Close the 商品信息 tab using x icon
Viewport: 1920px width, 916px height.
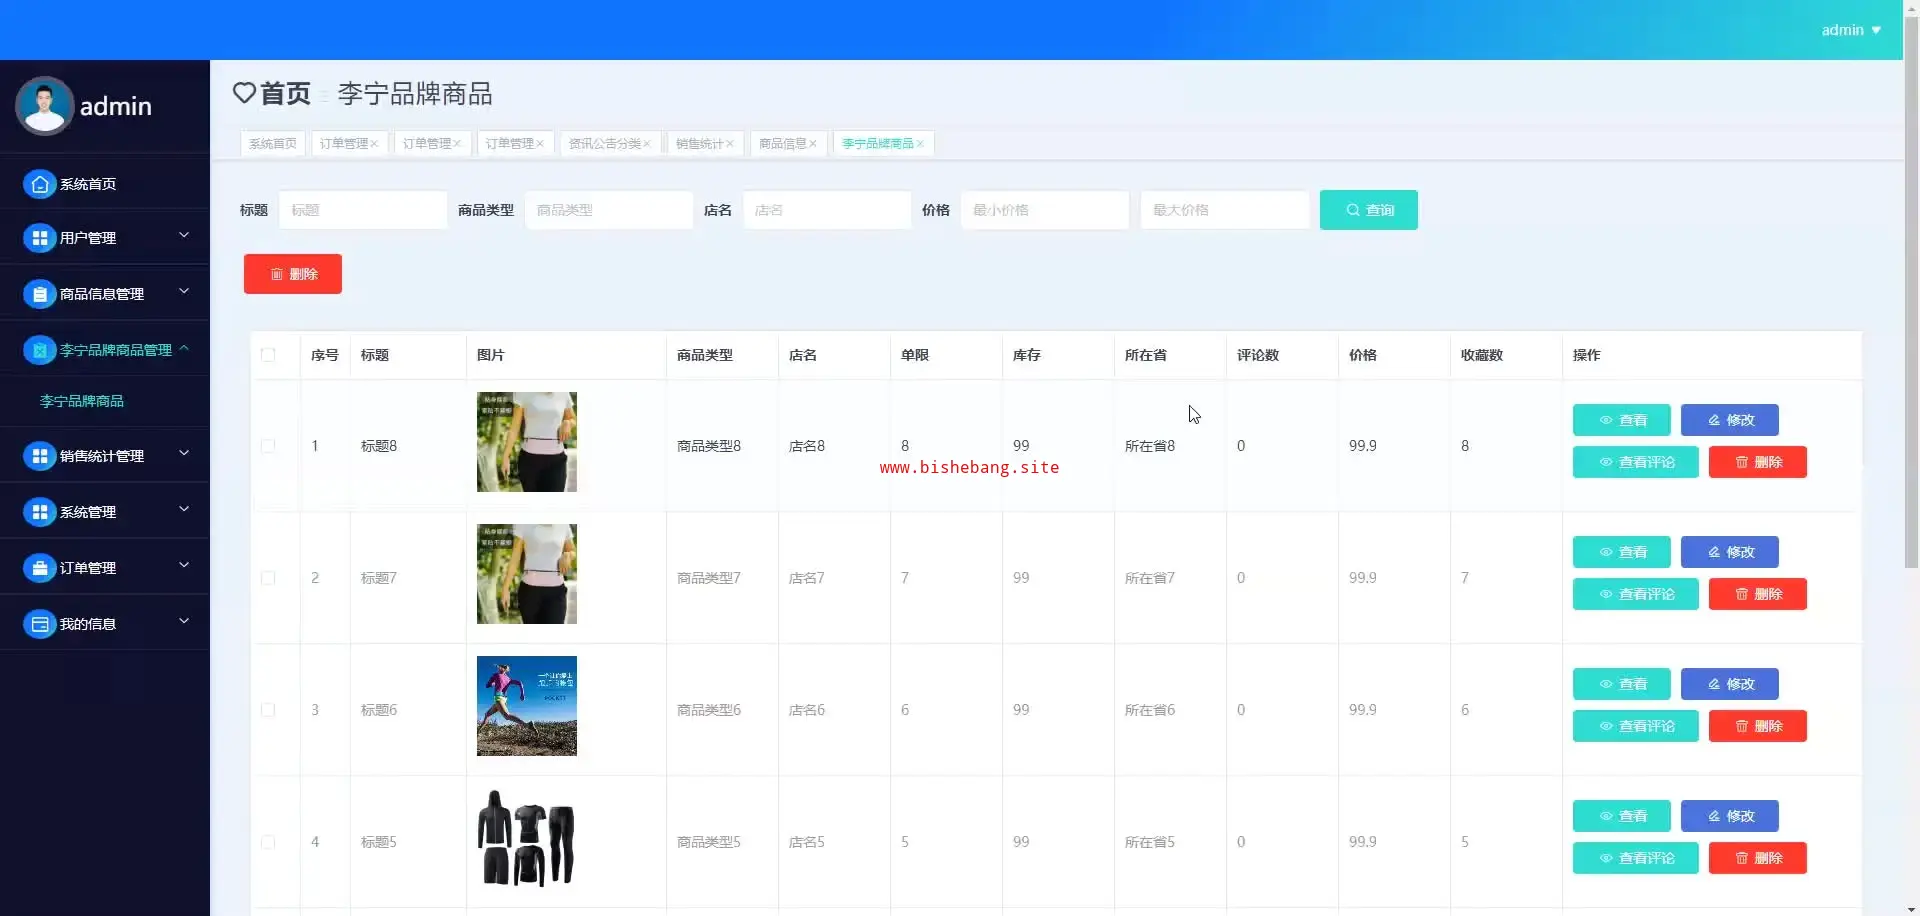(x=813, y=144)
